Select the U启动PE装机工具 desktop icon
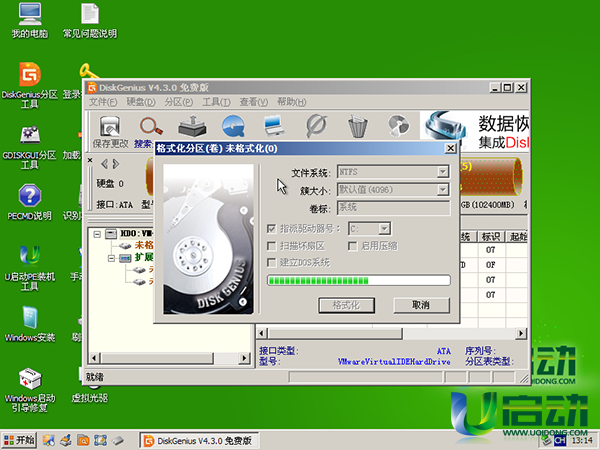600x450 pixels. 29,269
